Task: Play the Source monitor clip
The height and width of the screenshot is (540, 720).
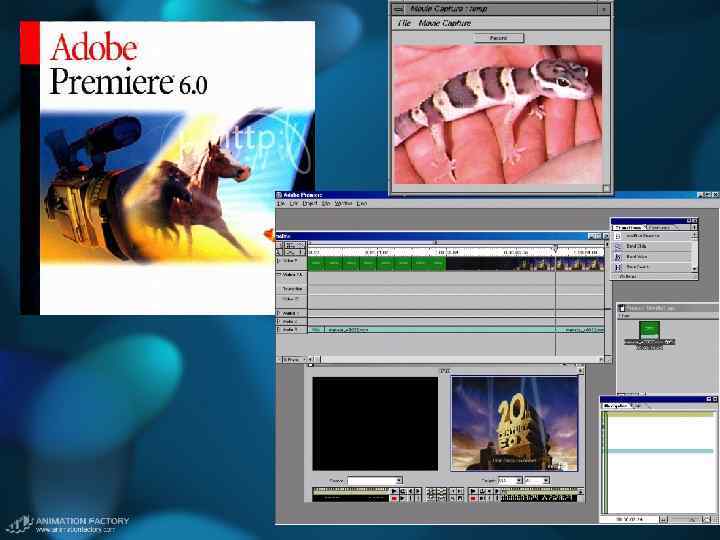Action: point(394,491)
